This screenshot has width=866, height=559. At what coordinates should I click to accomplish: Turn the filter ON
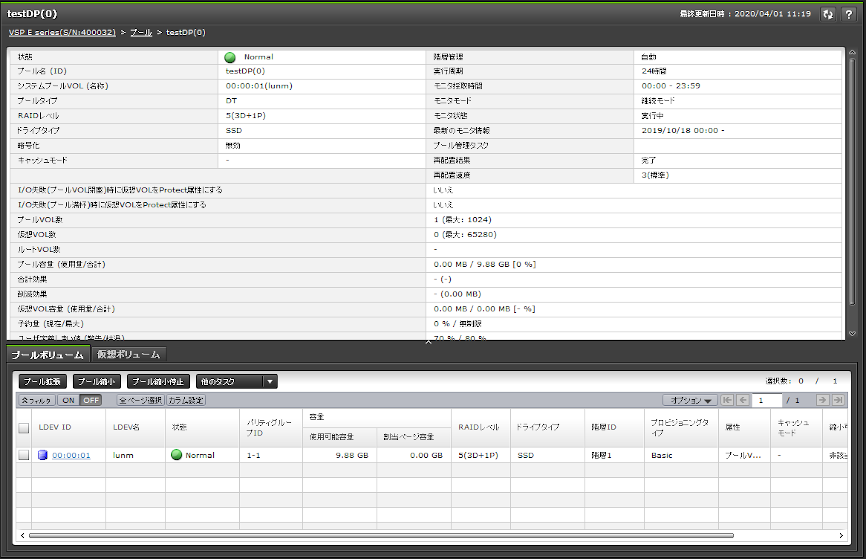(69, 400)
